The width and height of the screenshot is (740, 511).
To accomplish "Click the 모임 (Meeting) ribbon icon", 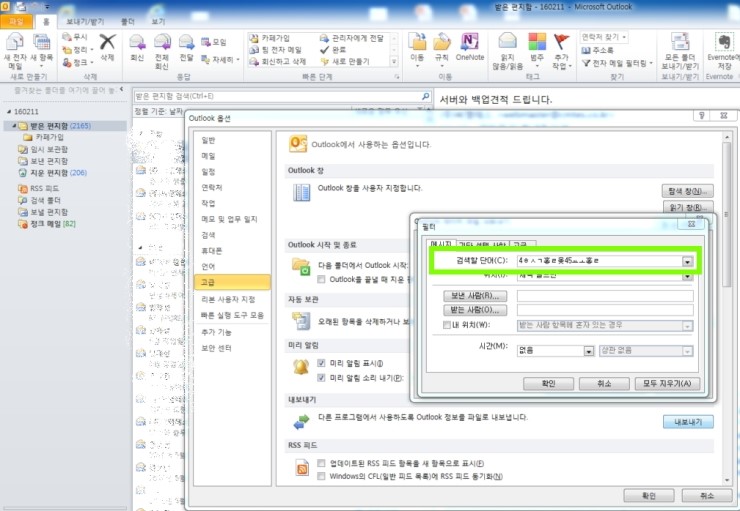I will [x=206, y=42].
